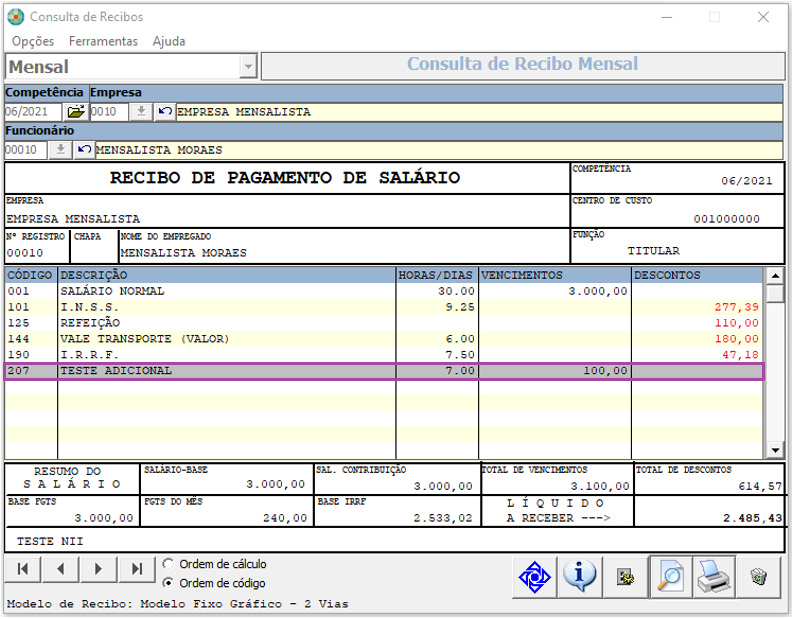Click the VENCIMENTOS column header
Viewport: 793px width, 619px height.
point(555,275)
